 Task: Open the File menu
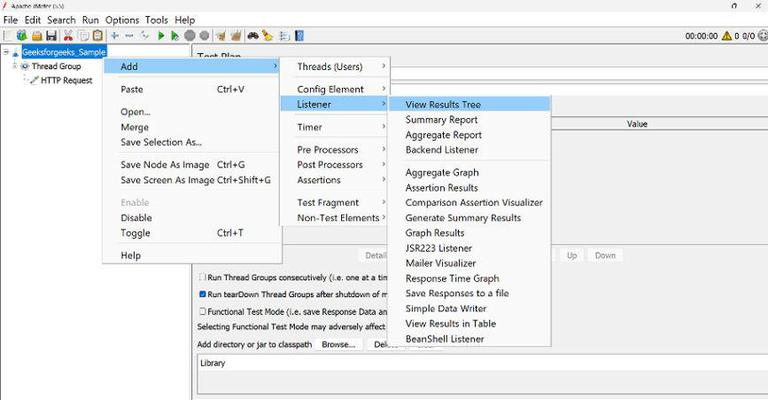[x=10, y=20]
